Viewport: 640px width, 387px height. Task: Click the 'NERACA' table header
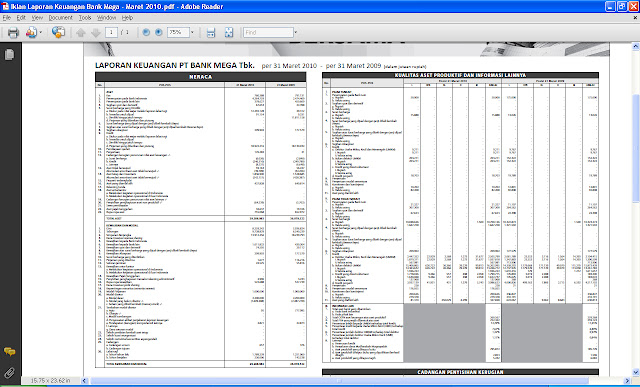pos(200,77)
